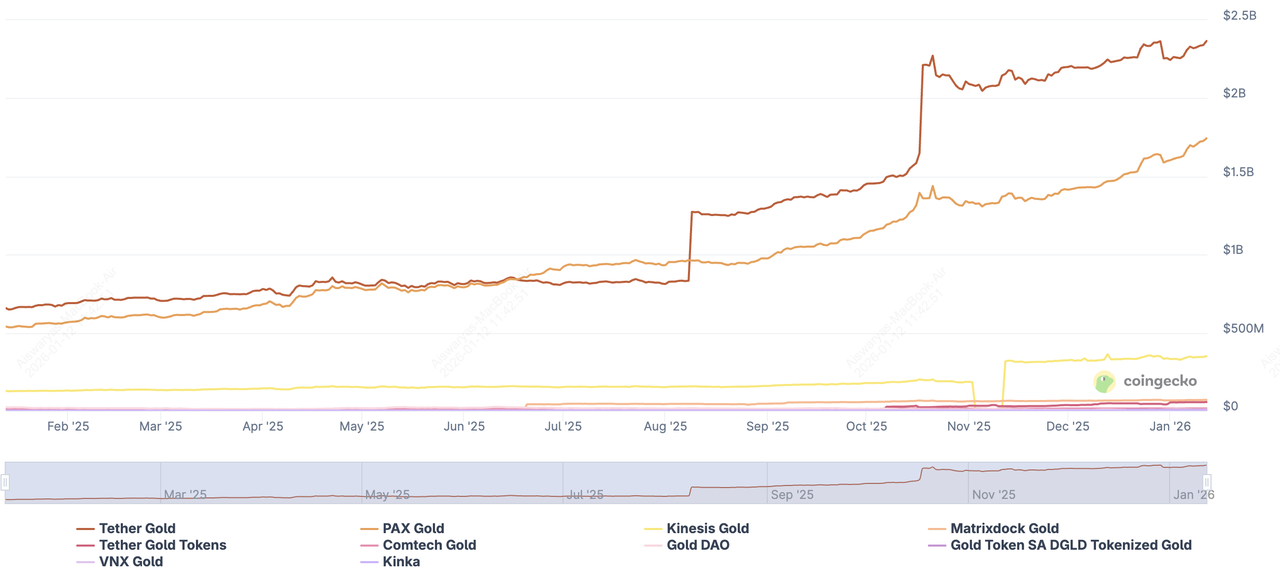Click Jan '26 label in range navigator
The width and height of the screenshot is (1280, 572).
[1193, 495]
